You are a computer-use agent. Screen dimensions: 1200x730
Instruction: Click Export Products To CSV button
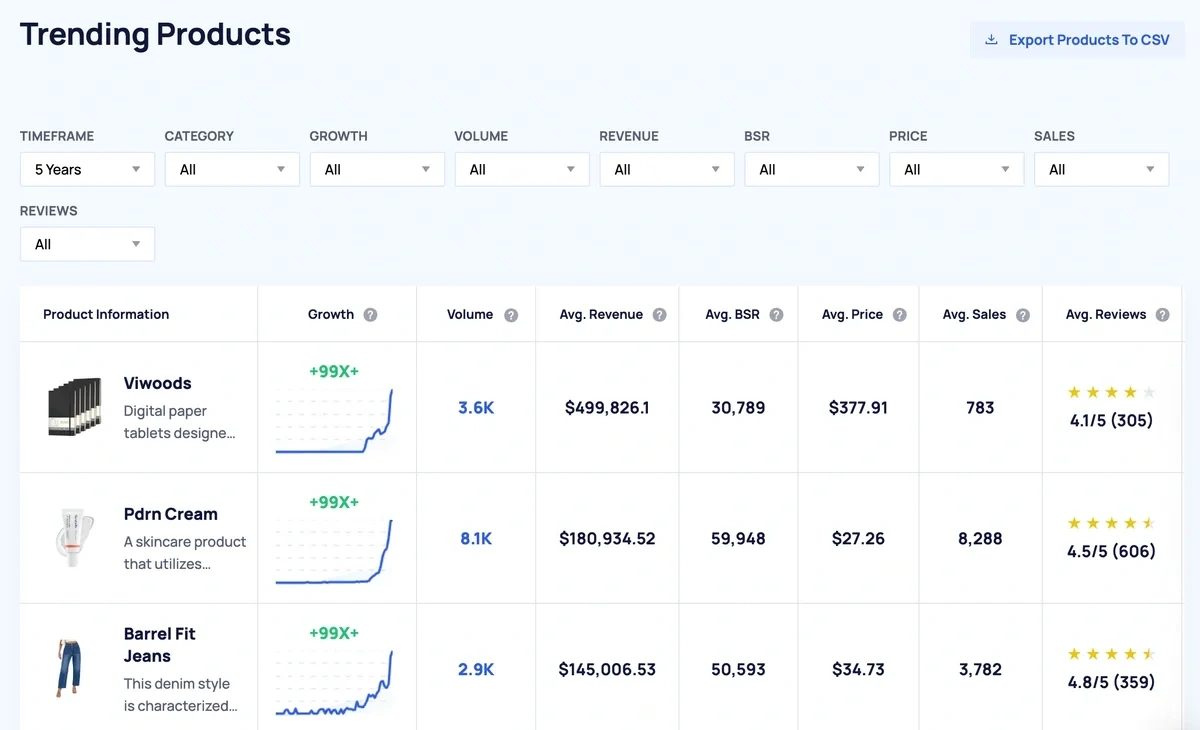[x=1077, y=40]
